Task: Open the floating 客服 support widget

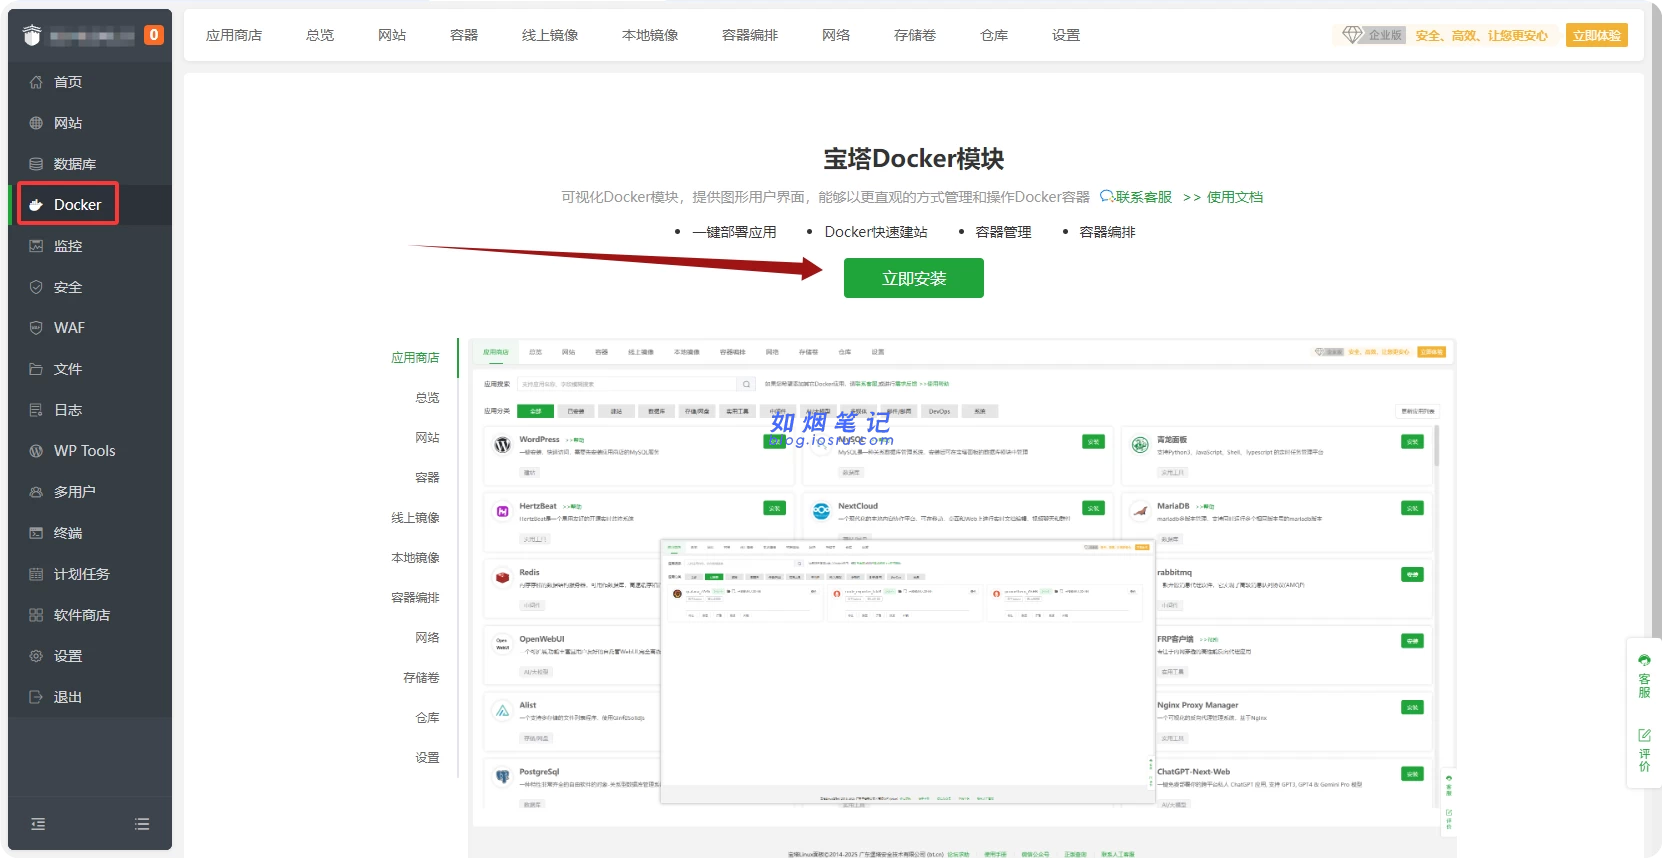Action: (x=1644, y=676)
